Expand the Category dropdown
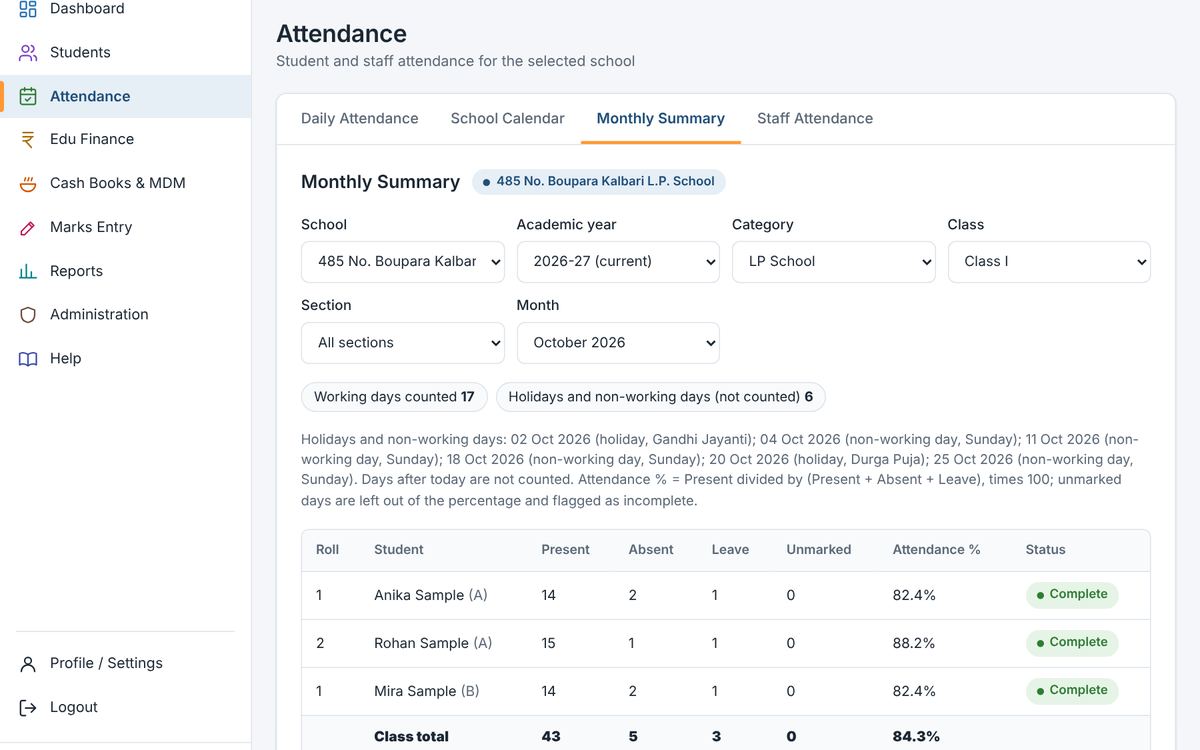1200x750 pixels. point(833,262)
